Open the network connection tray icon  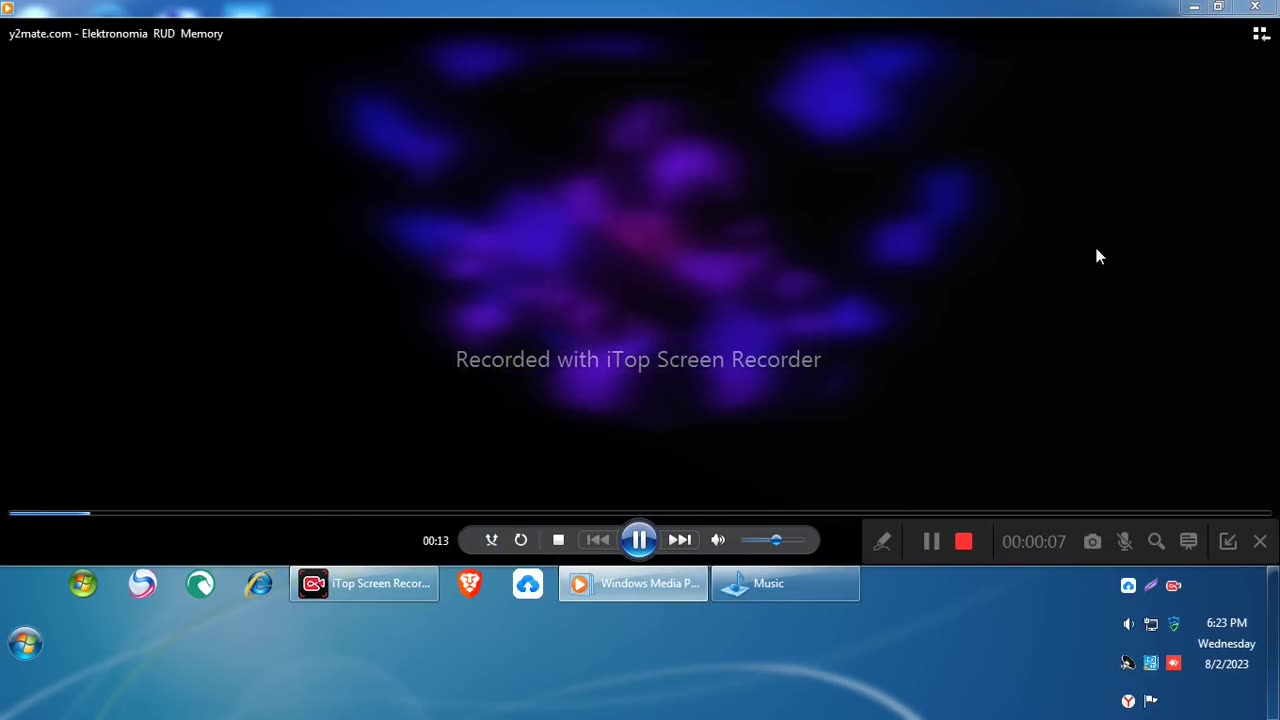pyautogui.click(x=1151, y=624)
